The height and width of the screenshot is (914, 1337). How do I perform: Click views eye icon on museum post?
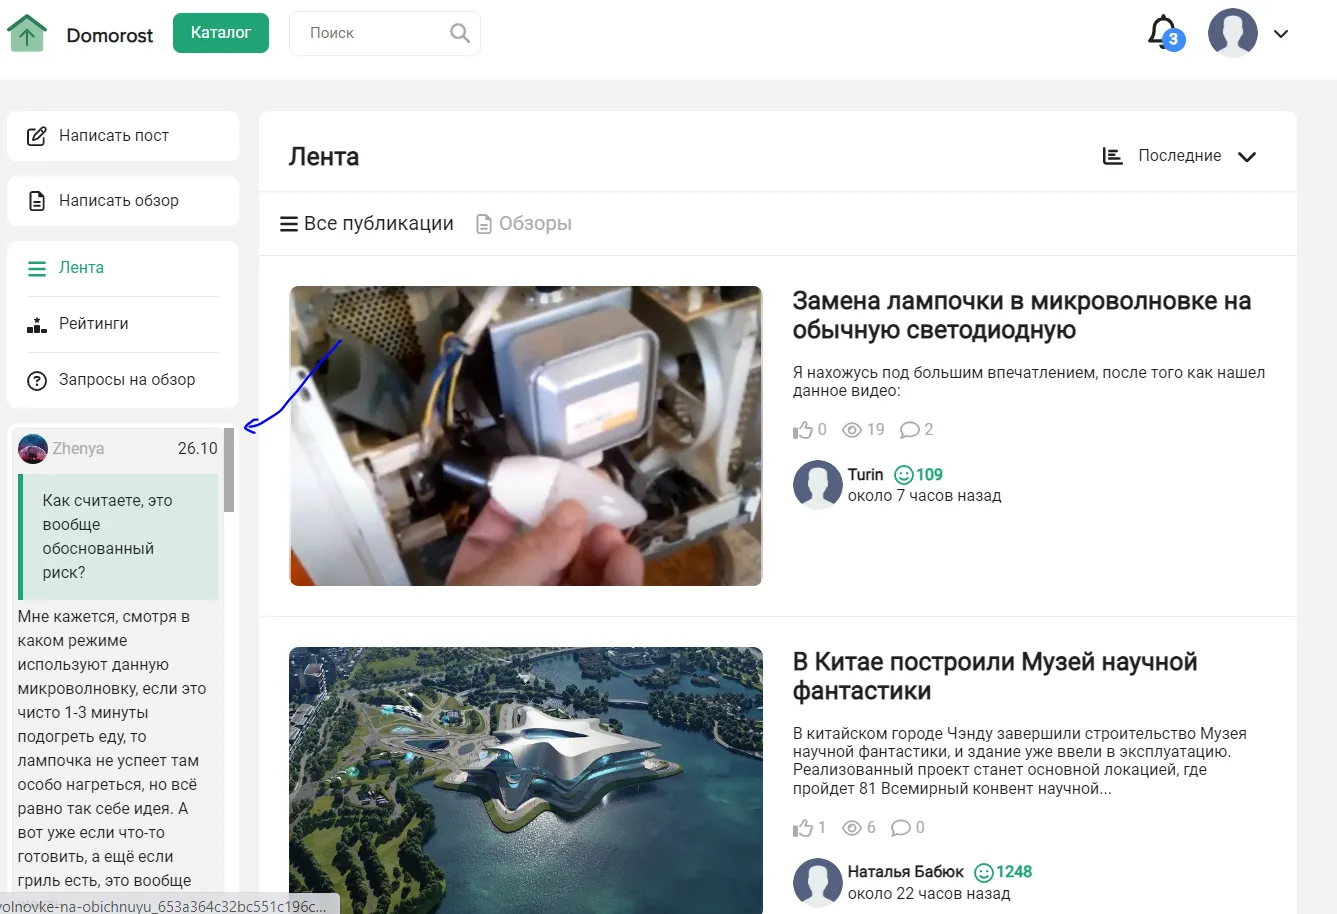pyautogui.click(x=852, y=828)
